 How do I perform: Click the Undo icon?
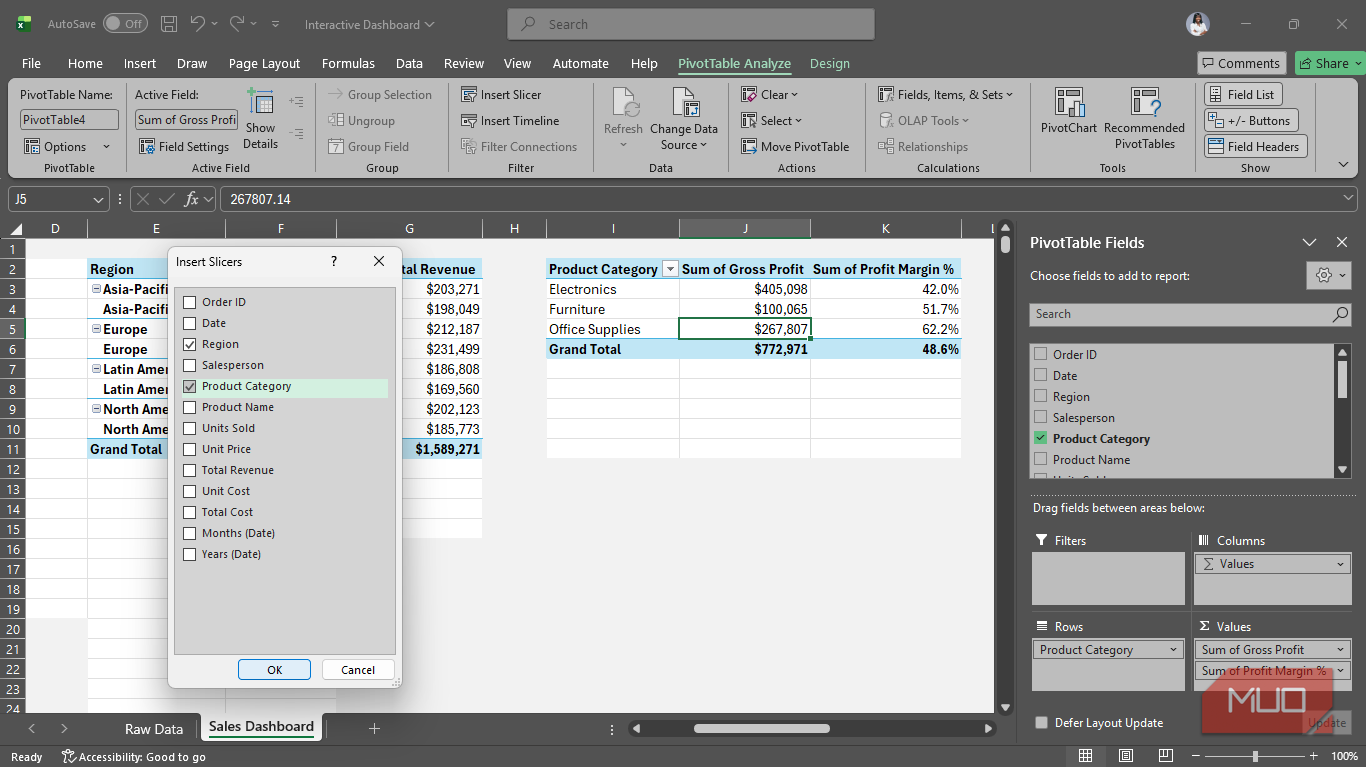pos(198,24)
